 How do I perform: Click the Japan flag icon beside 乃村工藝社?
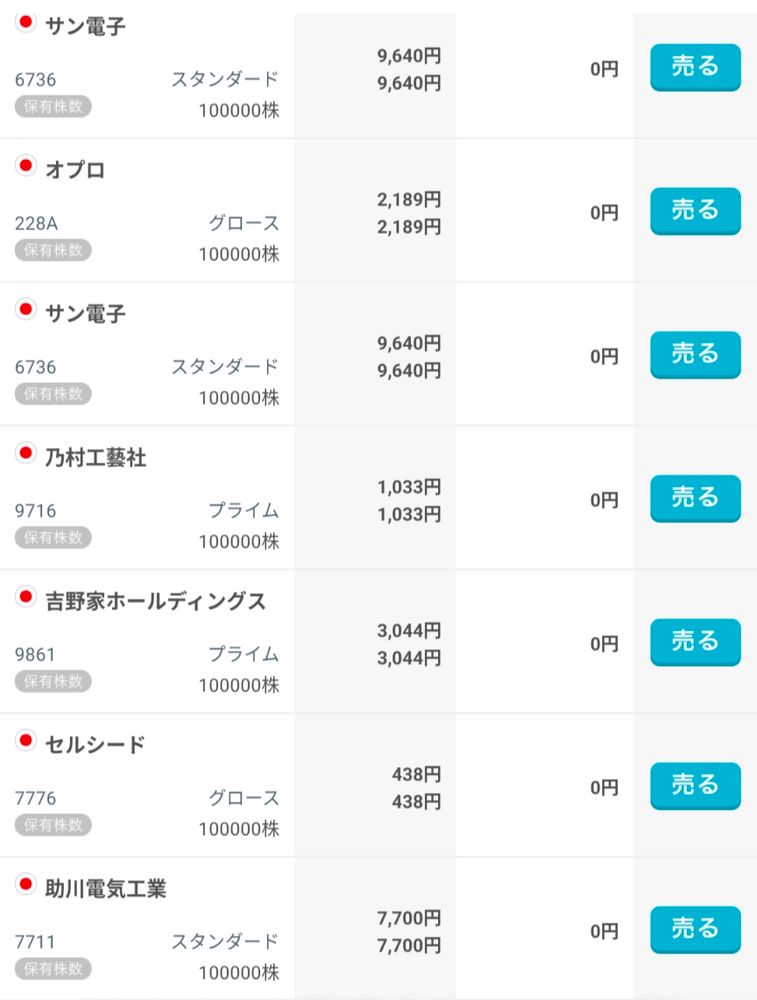click(26, 454)
